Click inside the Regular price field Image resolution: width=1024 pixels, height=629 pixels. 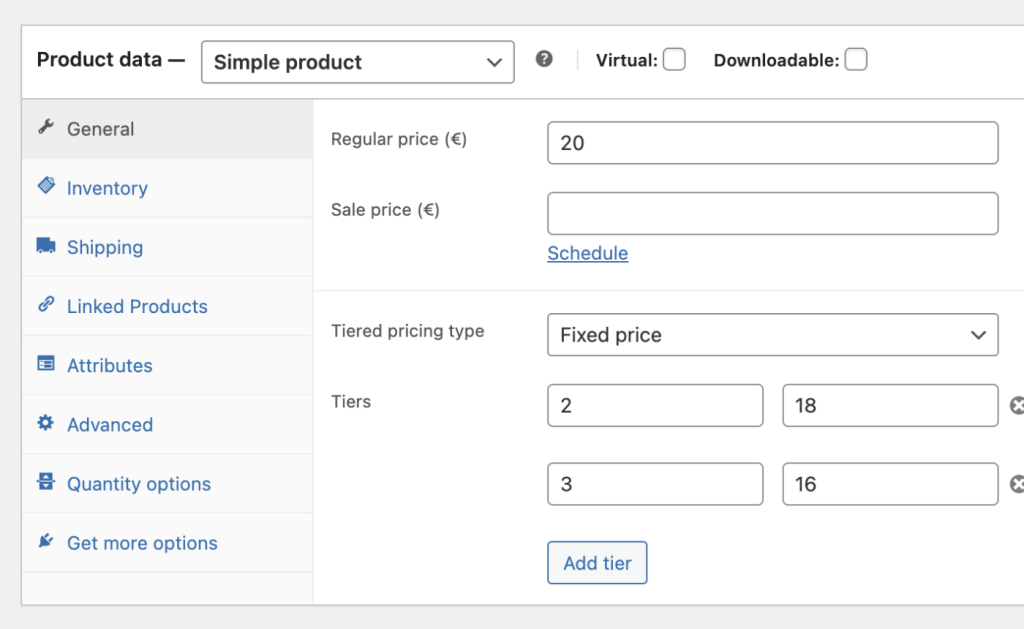click(x=772, y=142)
